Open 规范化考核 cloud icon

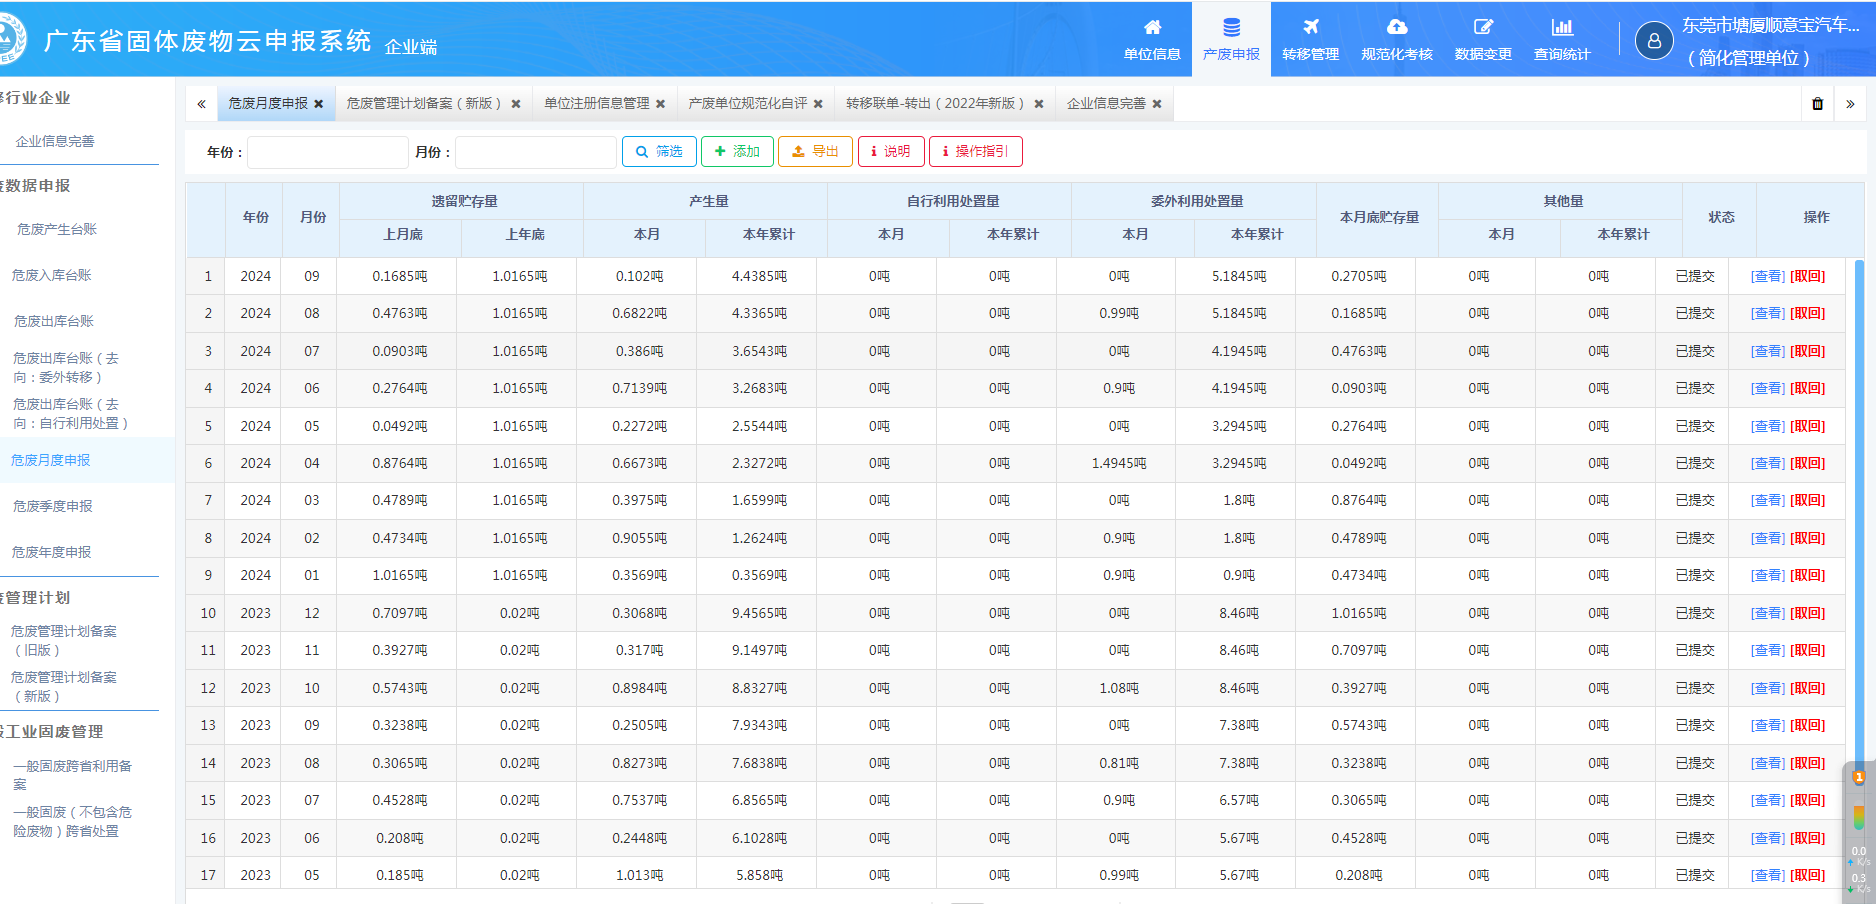point(1397,27)
